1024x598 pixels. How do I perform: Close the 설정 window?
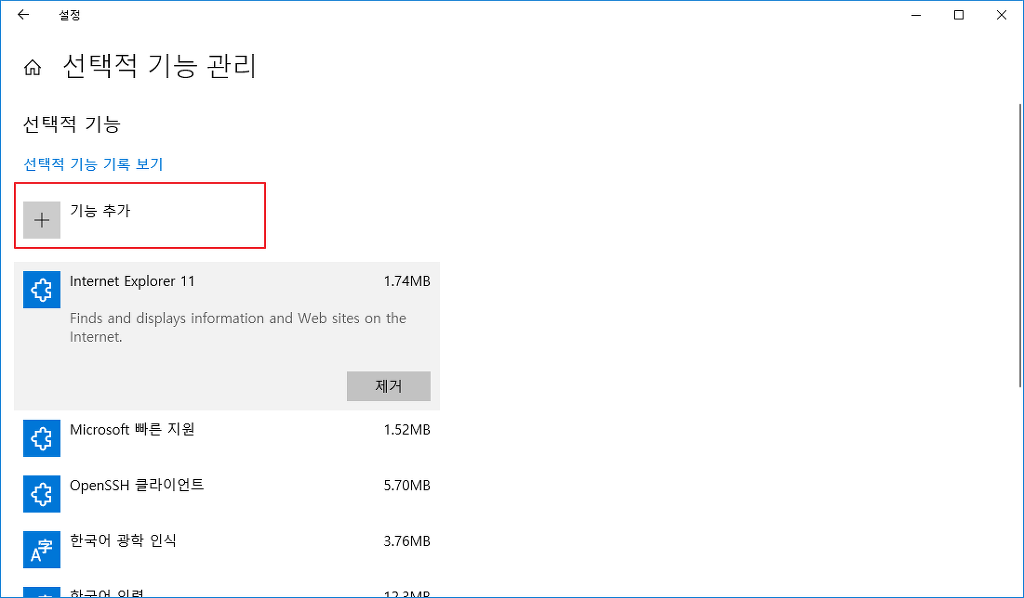pyautogui.click(x=1001, y=15)
